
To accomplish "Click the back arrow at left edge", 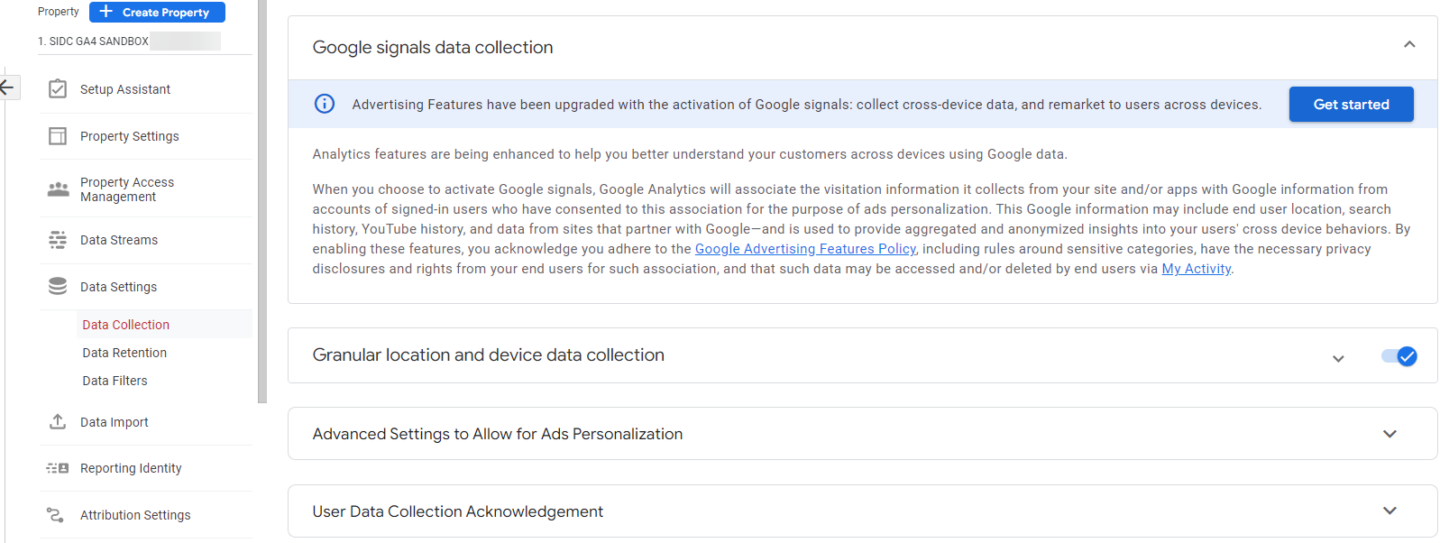I will tap(7, 87).
